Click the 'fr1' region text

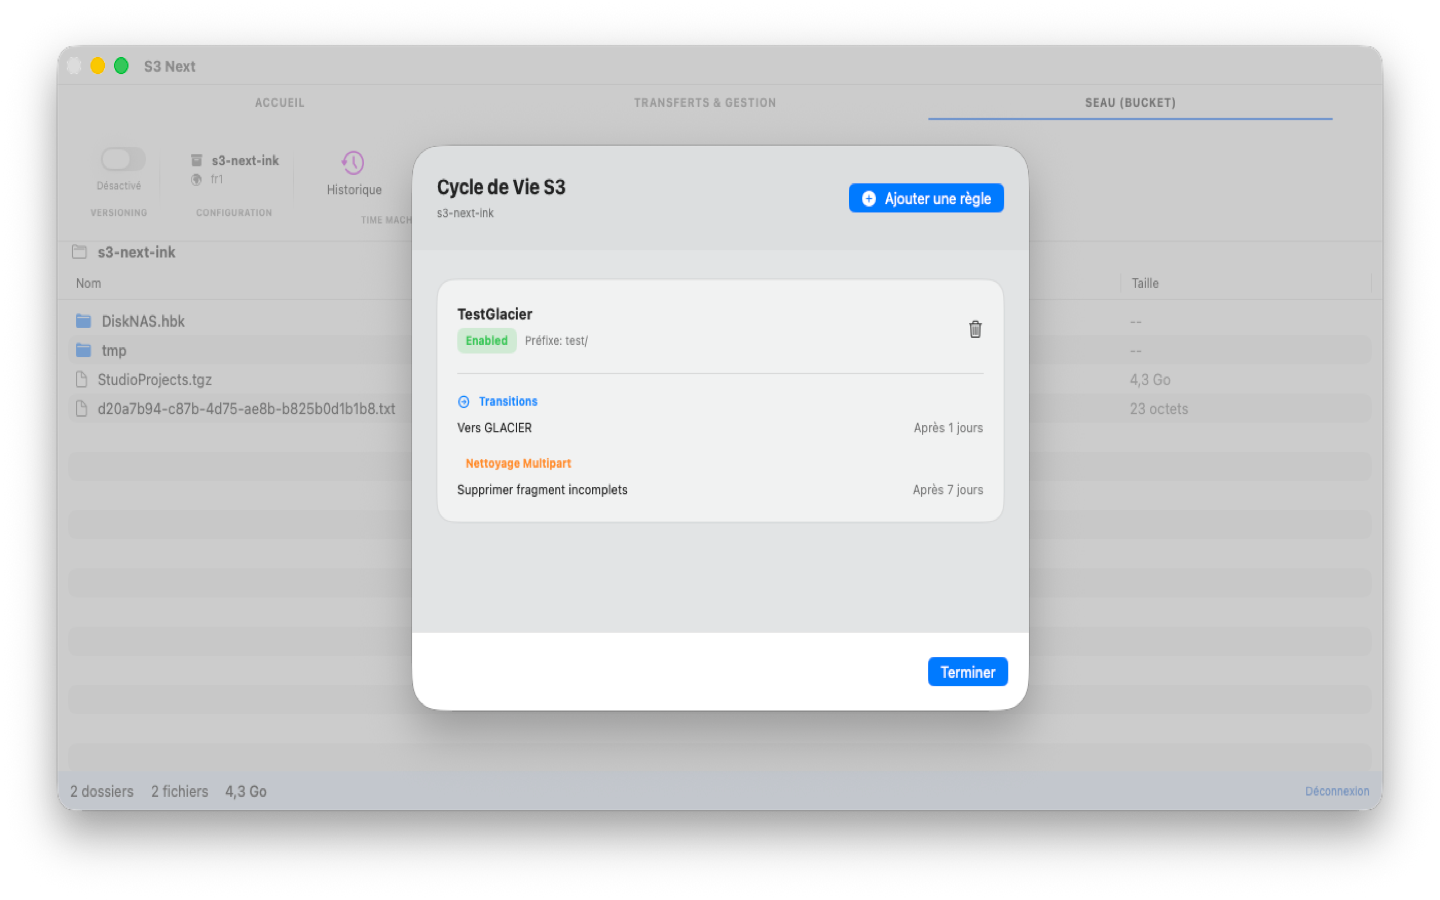coord(217,180)
